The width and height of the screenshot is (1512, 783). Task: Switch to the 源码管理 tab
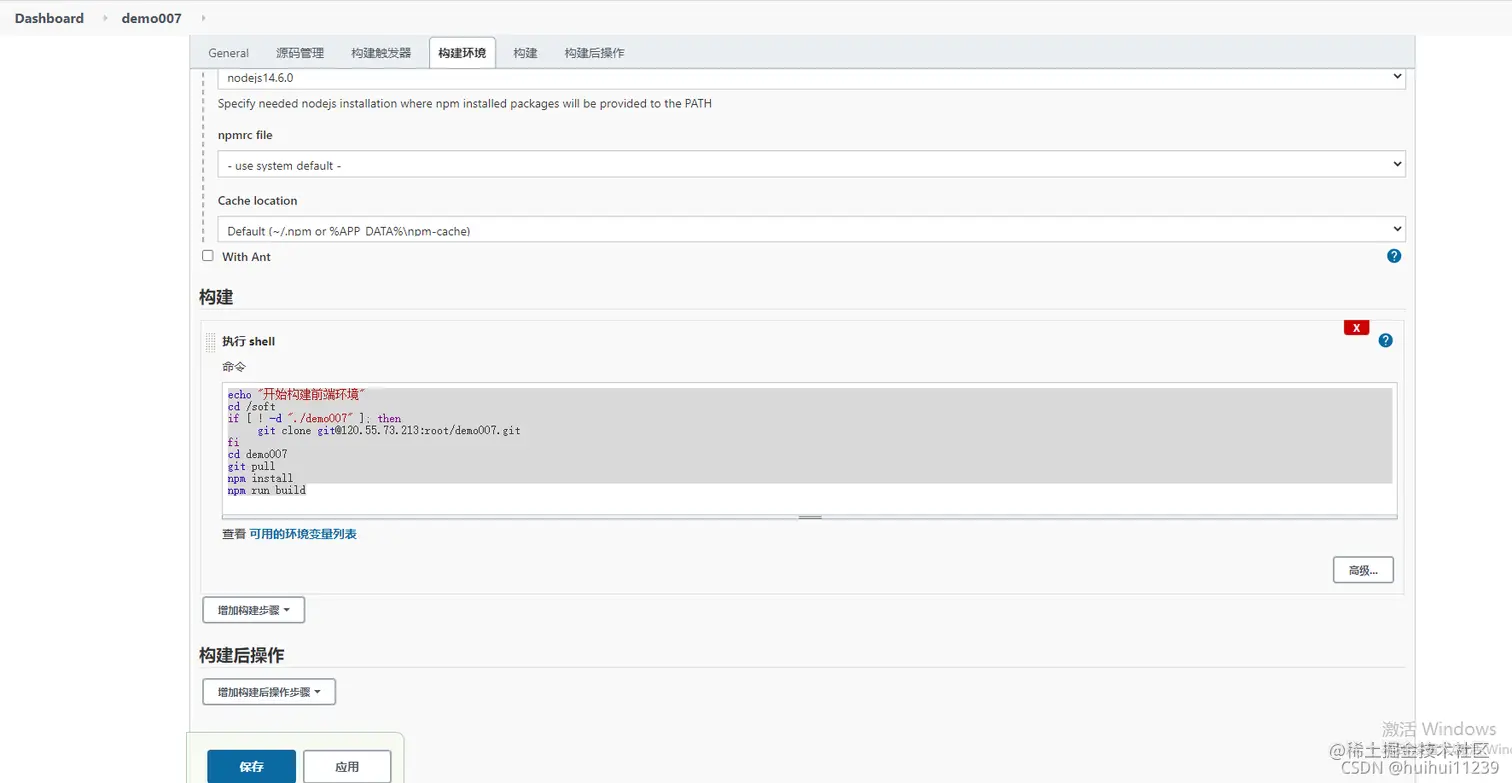300,53
